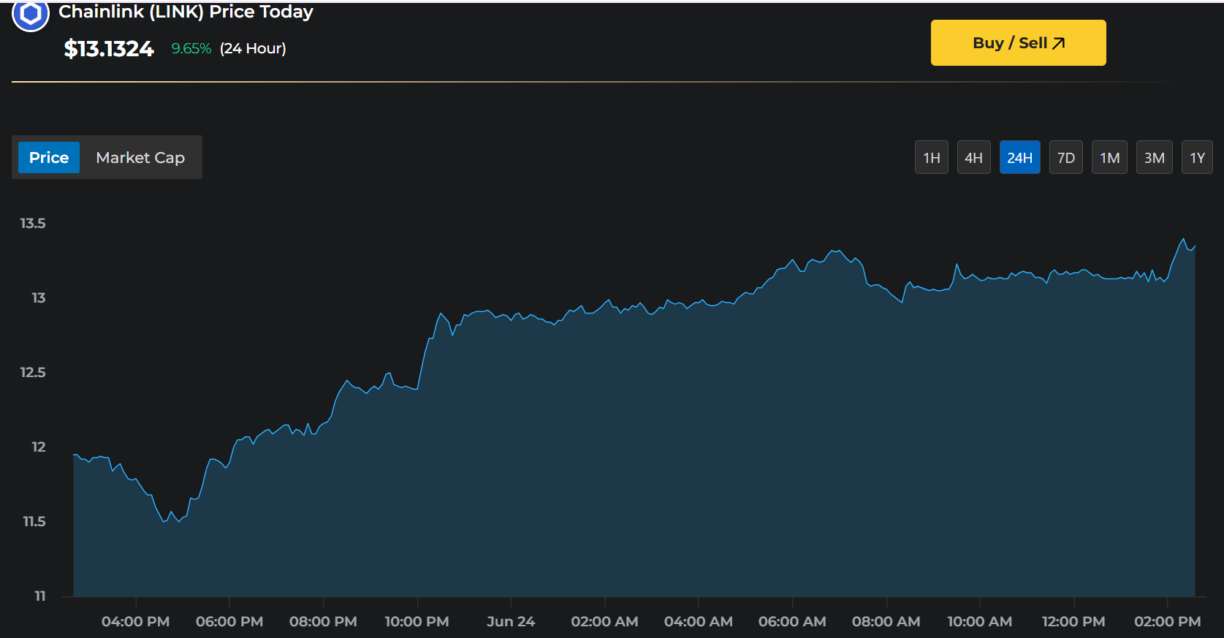Image resolution: width=1224 pixels, height=638 pixels.
Task: Click the 10:00 PM time axis label
Action: (x=416, y=622)
